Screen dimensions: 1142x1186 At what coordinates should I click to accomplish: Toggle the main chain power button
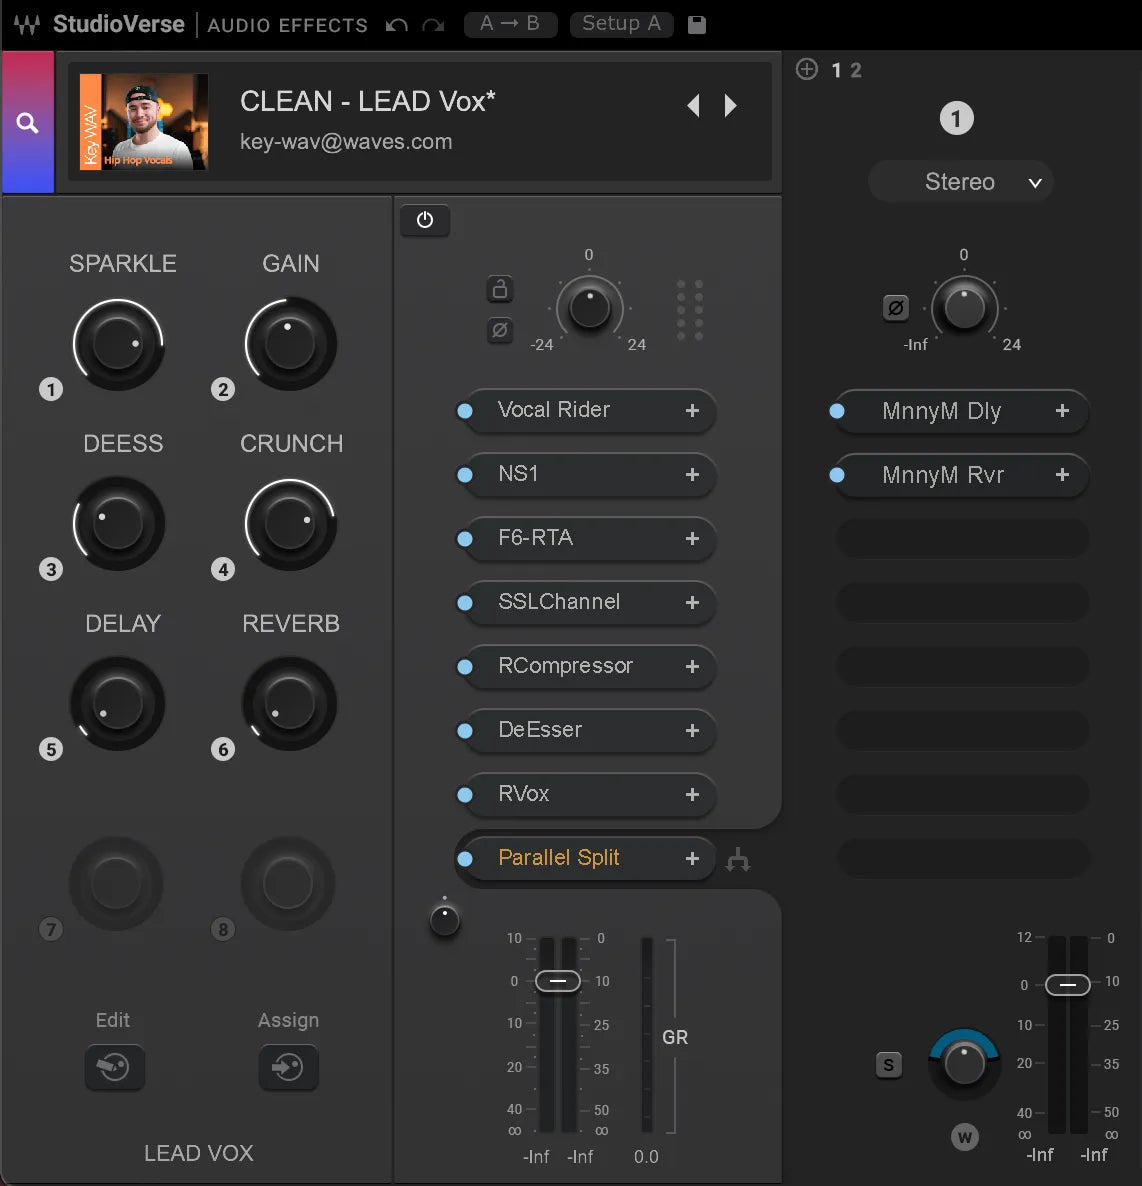coord(425,220)
